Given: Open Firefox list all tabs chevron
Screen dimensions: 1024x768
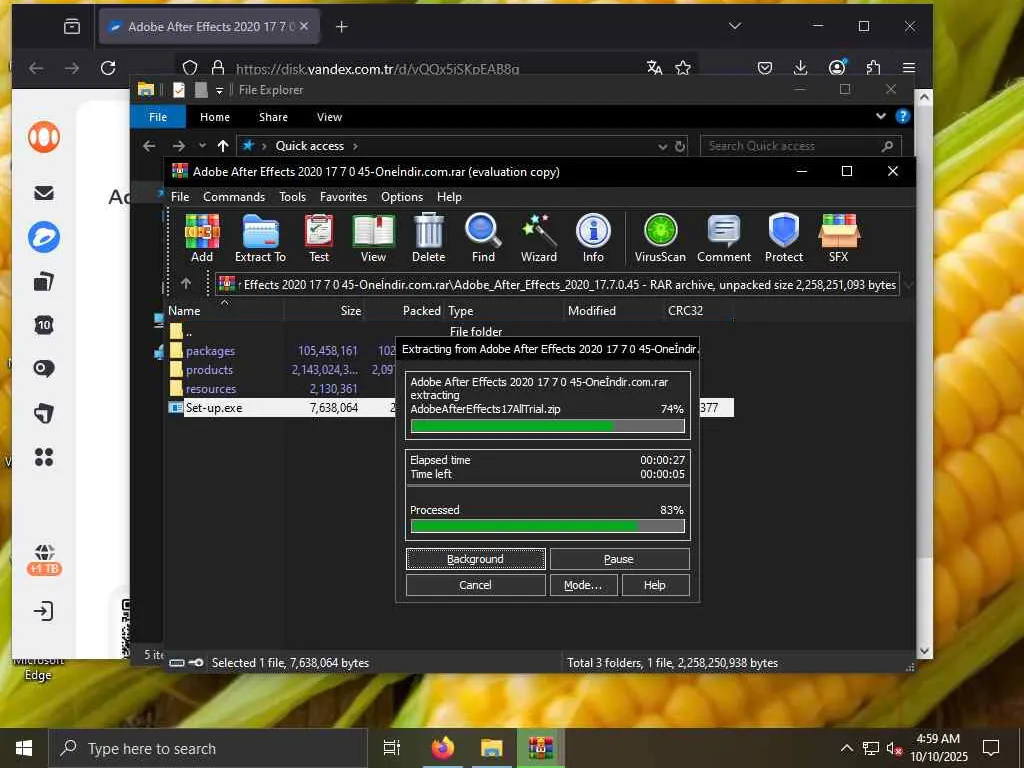Looking at the screenshot, I should coord(735,25).
